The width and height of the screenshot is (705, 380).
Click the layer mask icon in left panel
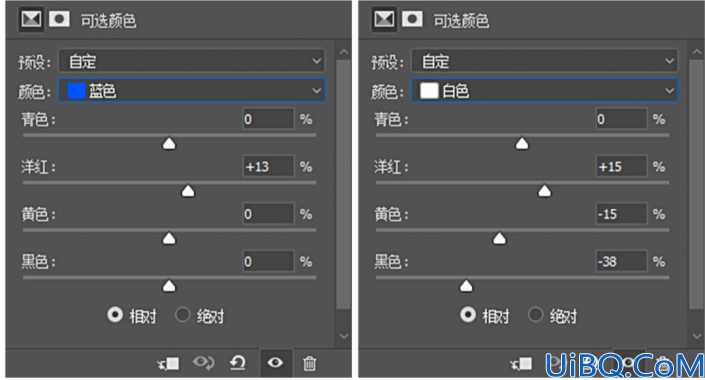pos(59,19)
